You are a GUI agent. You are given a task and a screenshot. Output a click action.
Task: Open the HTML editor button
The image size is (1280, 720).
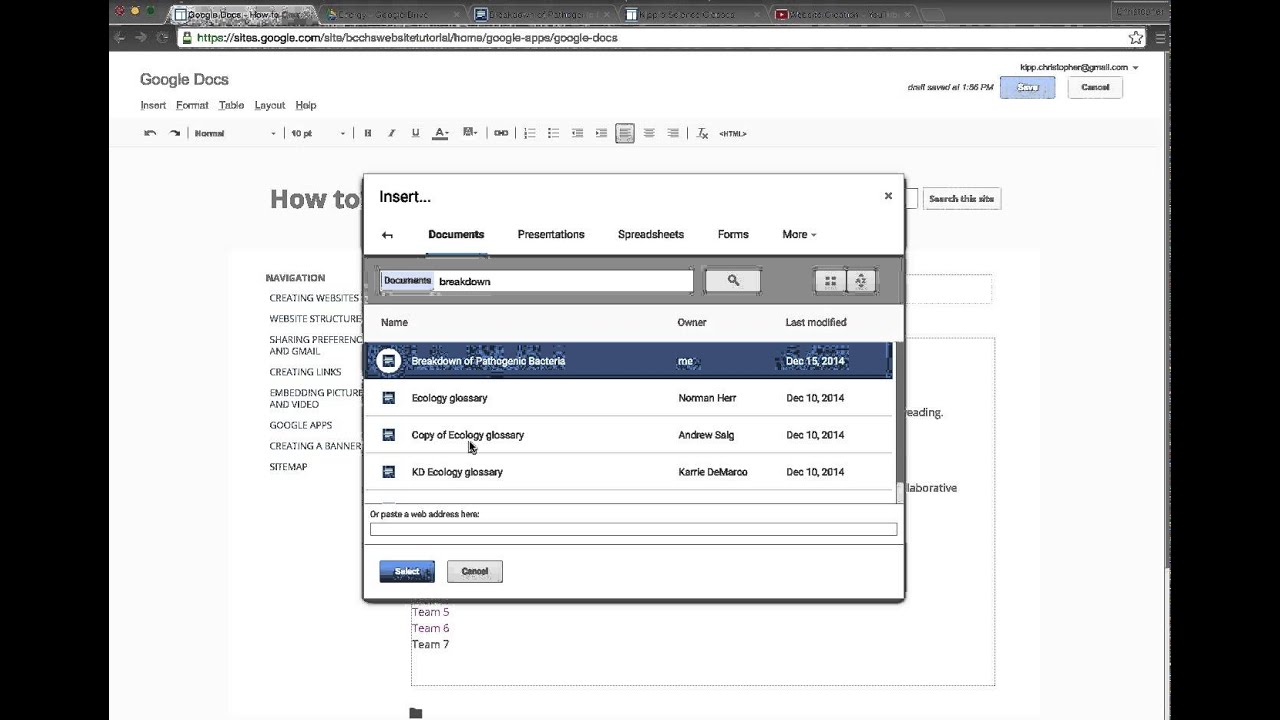[733, 133]
